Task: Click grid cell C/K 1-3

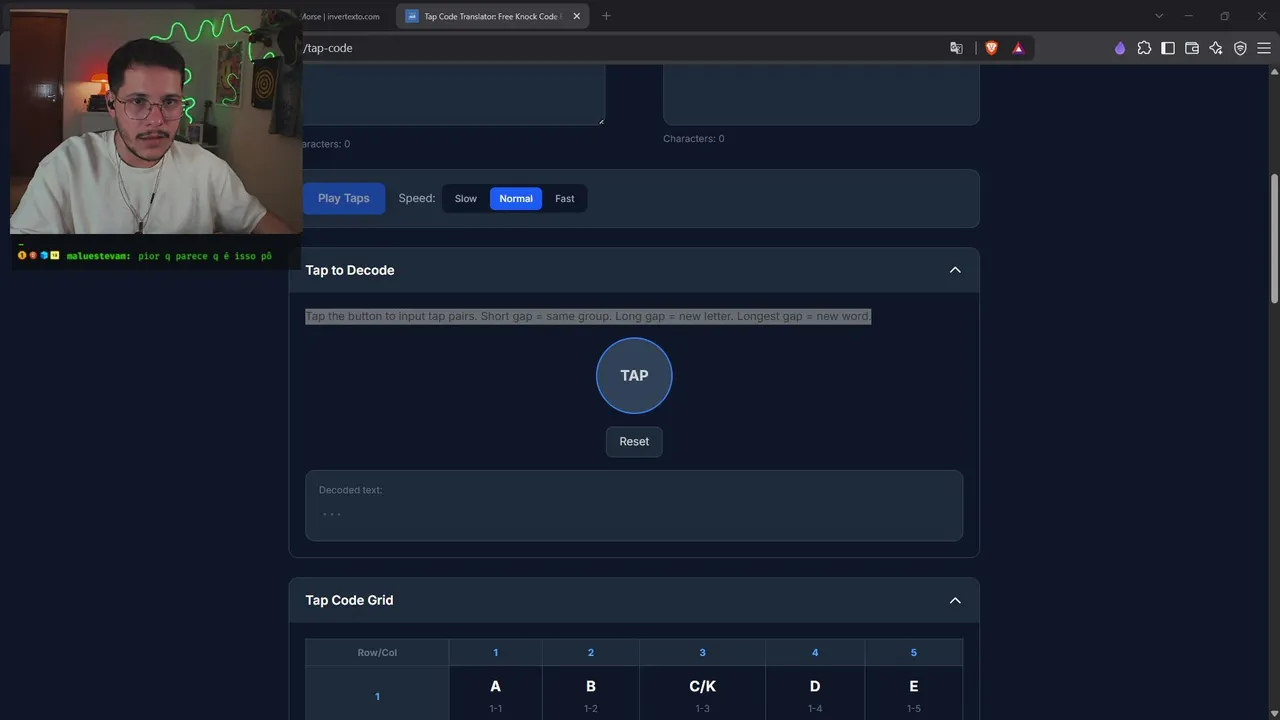Action: pos(702,696)
